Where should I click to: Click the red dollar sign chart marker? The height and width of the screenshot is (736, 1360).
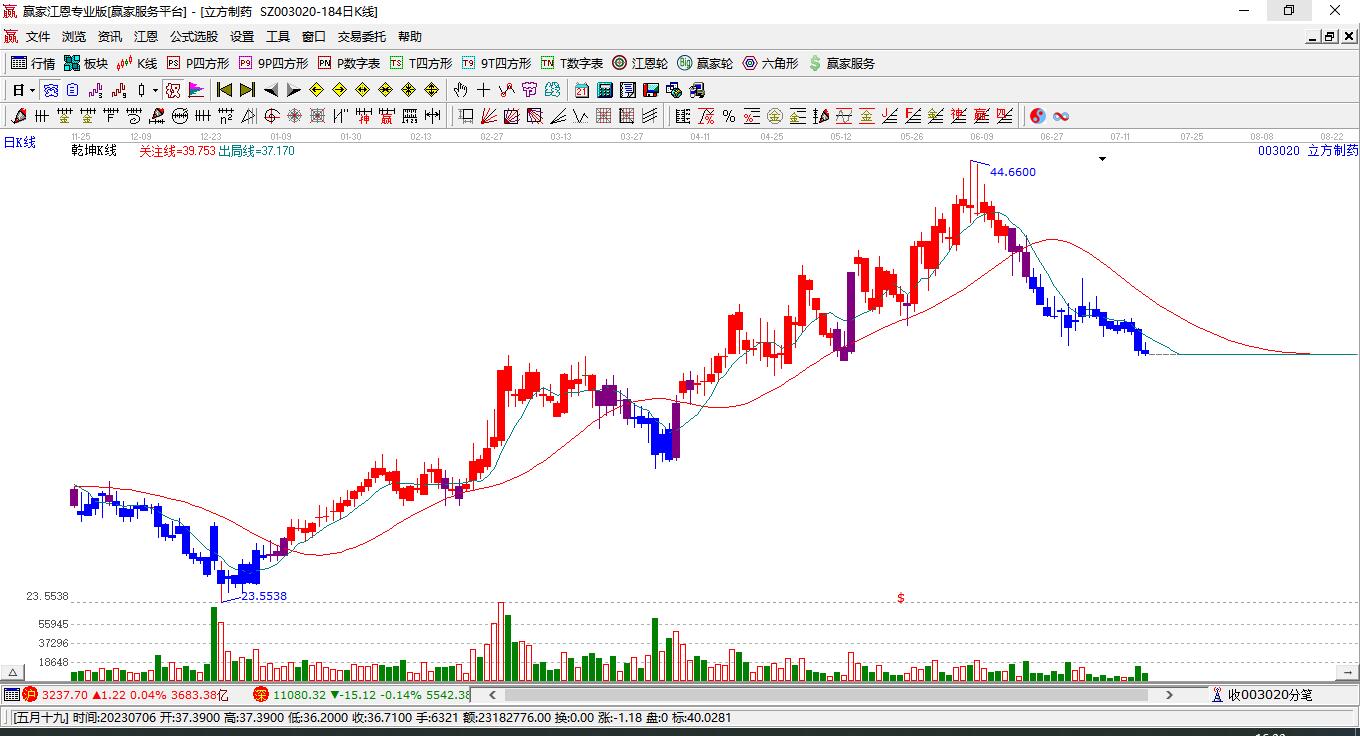(901, 598)
